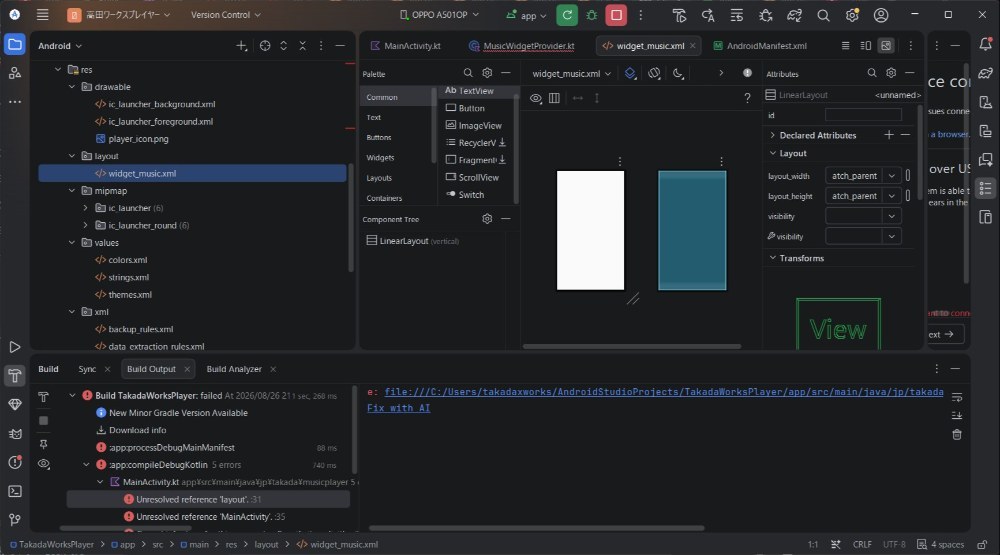Click the Sync Project with Gradle icon

(x=794, y=15)
